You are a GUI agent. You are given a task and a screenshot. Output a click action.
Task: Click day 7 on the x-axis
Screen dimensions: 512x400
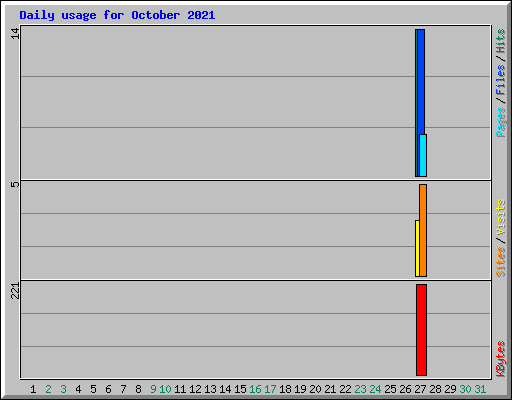pos(123,389)
